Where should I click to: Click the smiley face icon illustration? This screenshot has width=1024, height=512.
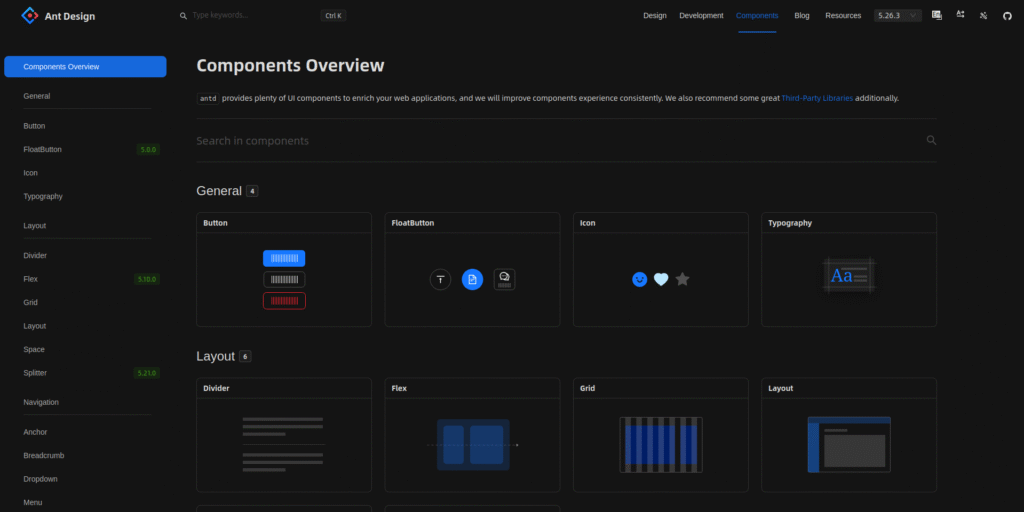(639, 280)
